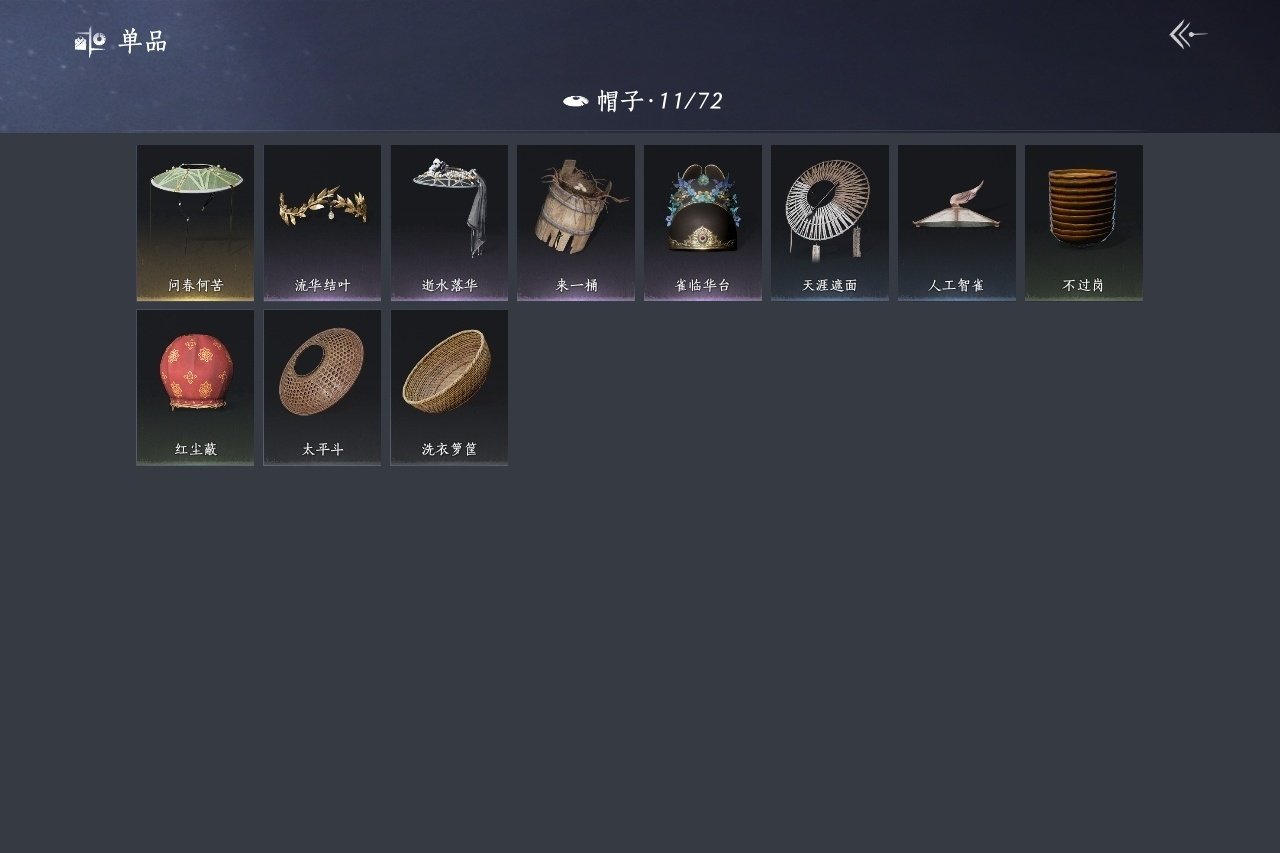Select the golden leaf crown 流华结叶
The width and height of the screenshot is (1280, 853).
coord(322,223)
